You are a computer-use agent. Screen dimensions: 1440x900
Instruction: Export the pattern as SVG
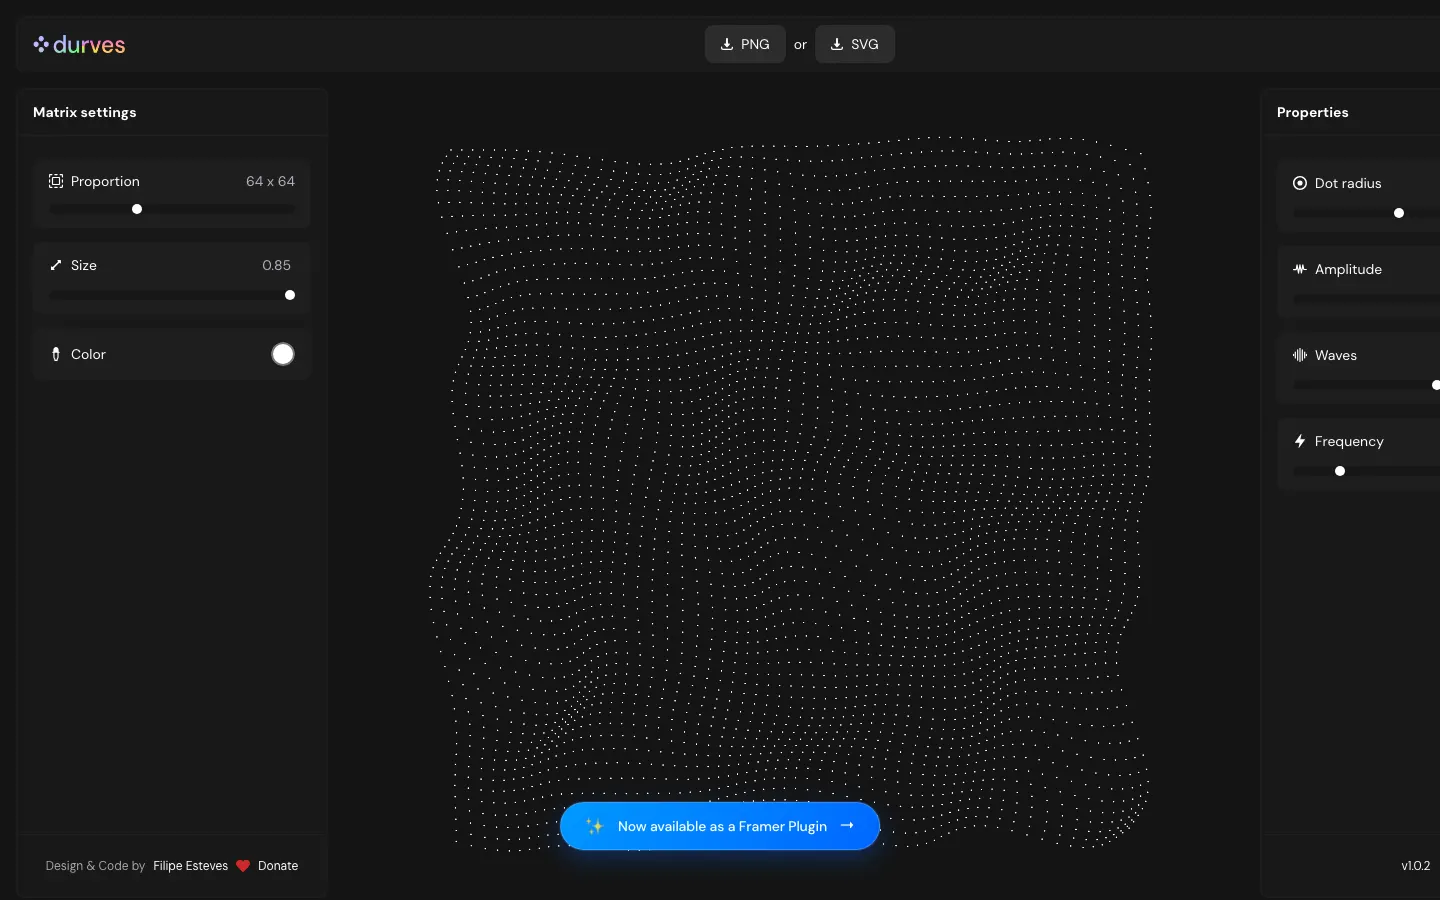tap(855, 44)
